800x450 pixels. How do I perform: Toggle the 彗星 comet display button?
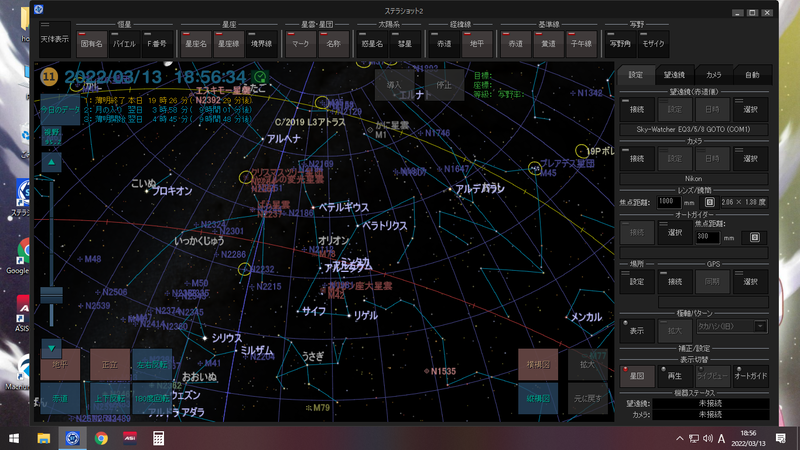click(405, 44)
